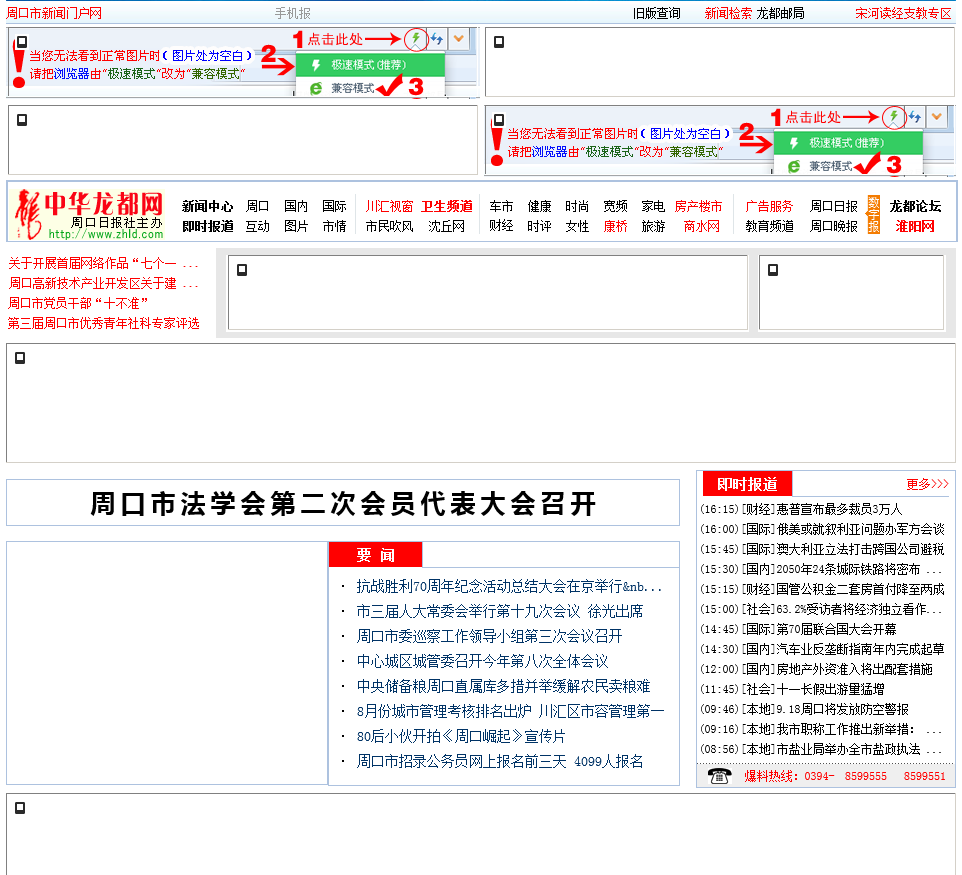Go to 即时报道 in navigation bar
962x875 pixels.
pos(207,226)
